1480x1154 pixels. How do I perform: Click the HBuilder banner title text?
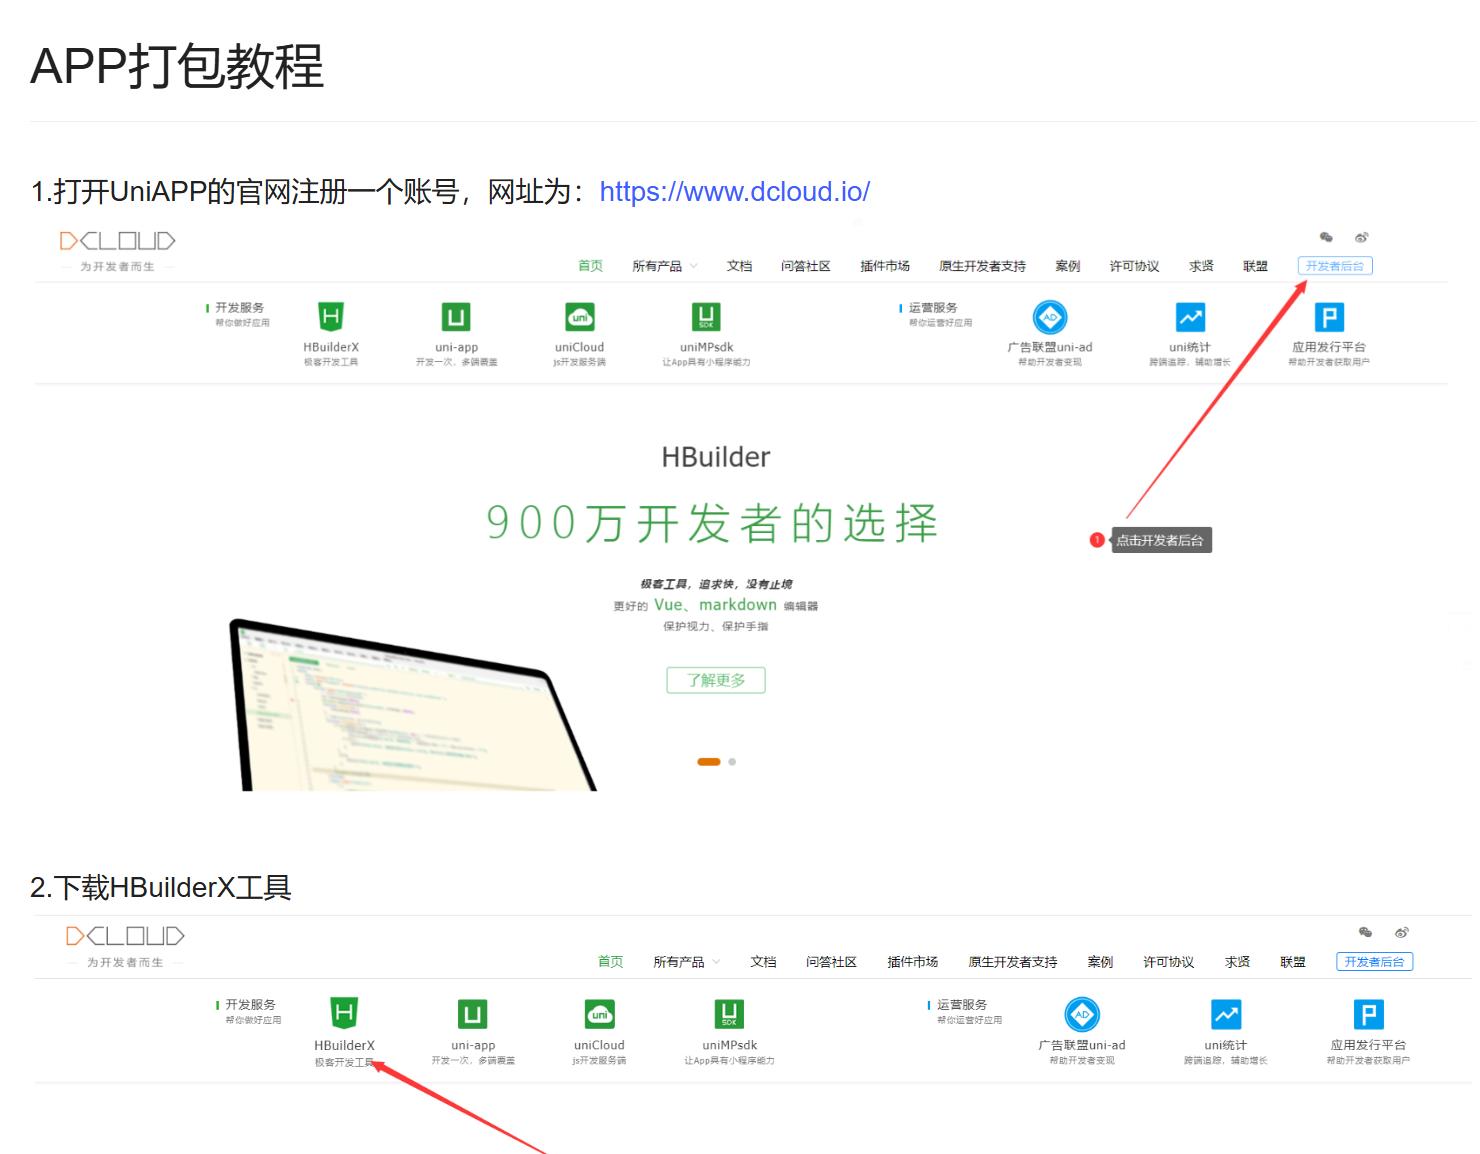[716, 457]
